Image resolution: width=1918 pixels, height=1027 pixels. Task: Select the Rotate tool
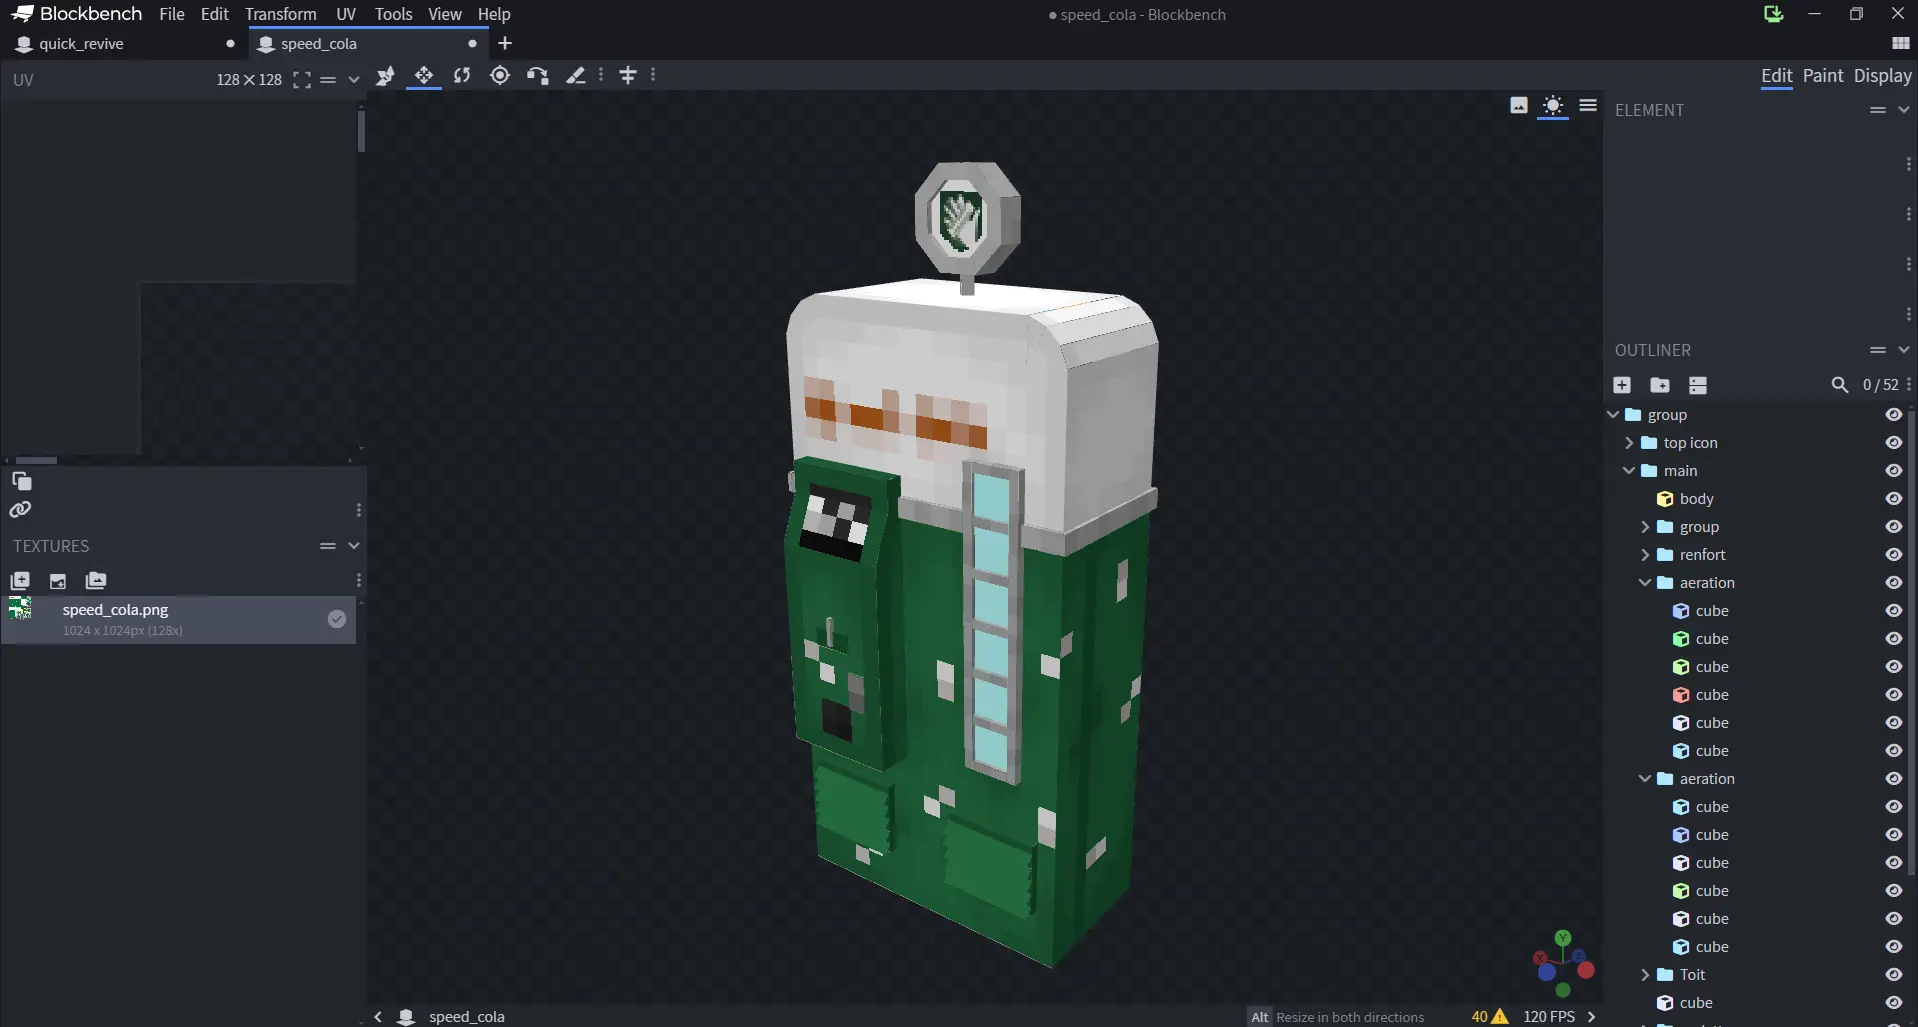(x=461, y=76)
